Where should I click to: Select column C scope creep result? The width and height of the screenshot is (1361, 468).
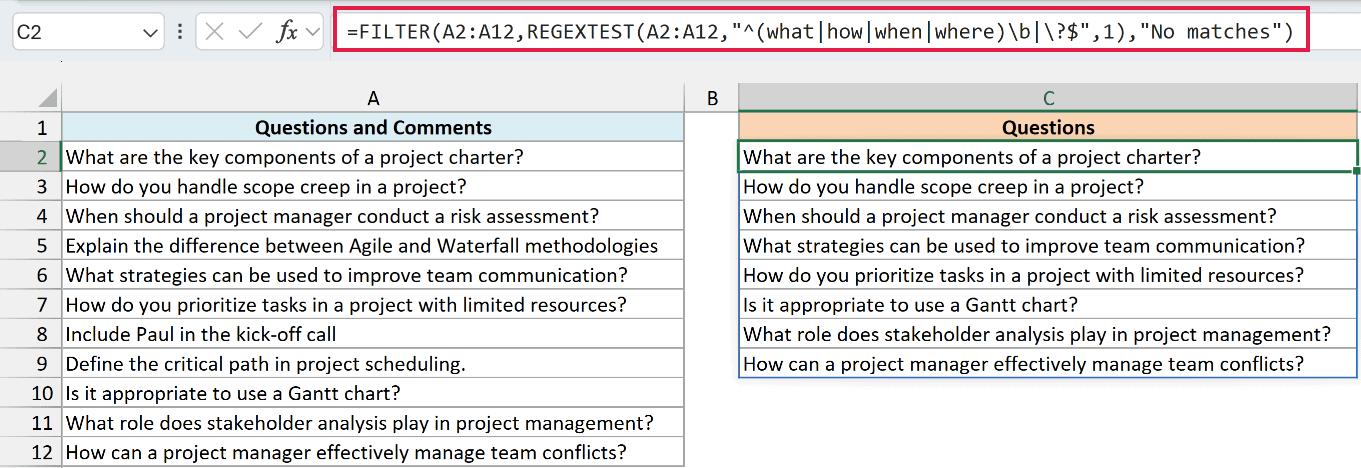click(1049, 186)
